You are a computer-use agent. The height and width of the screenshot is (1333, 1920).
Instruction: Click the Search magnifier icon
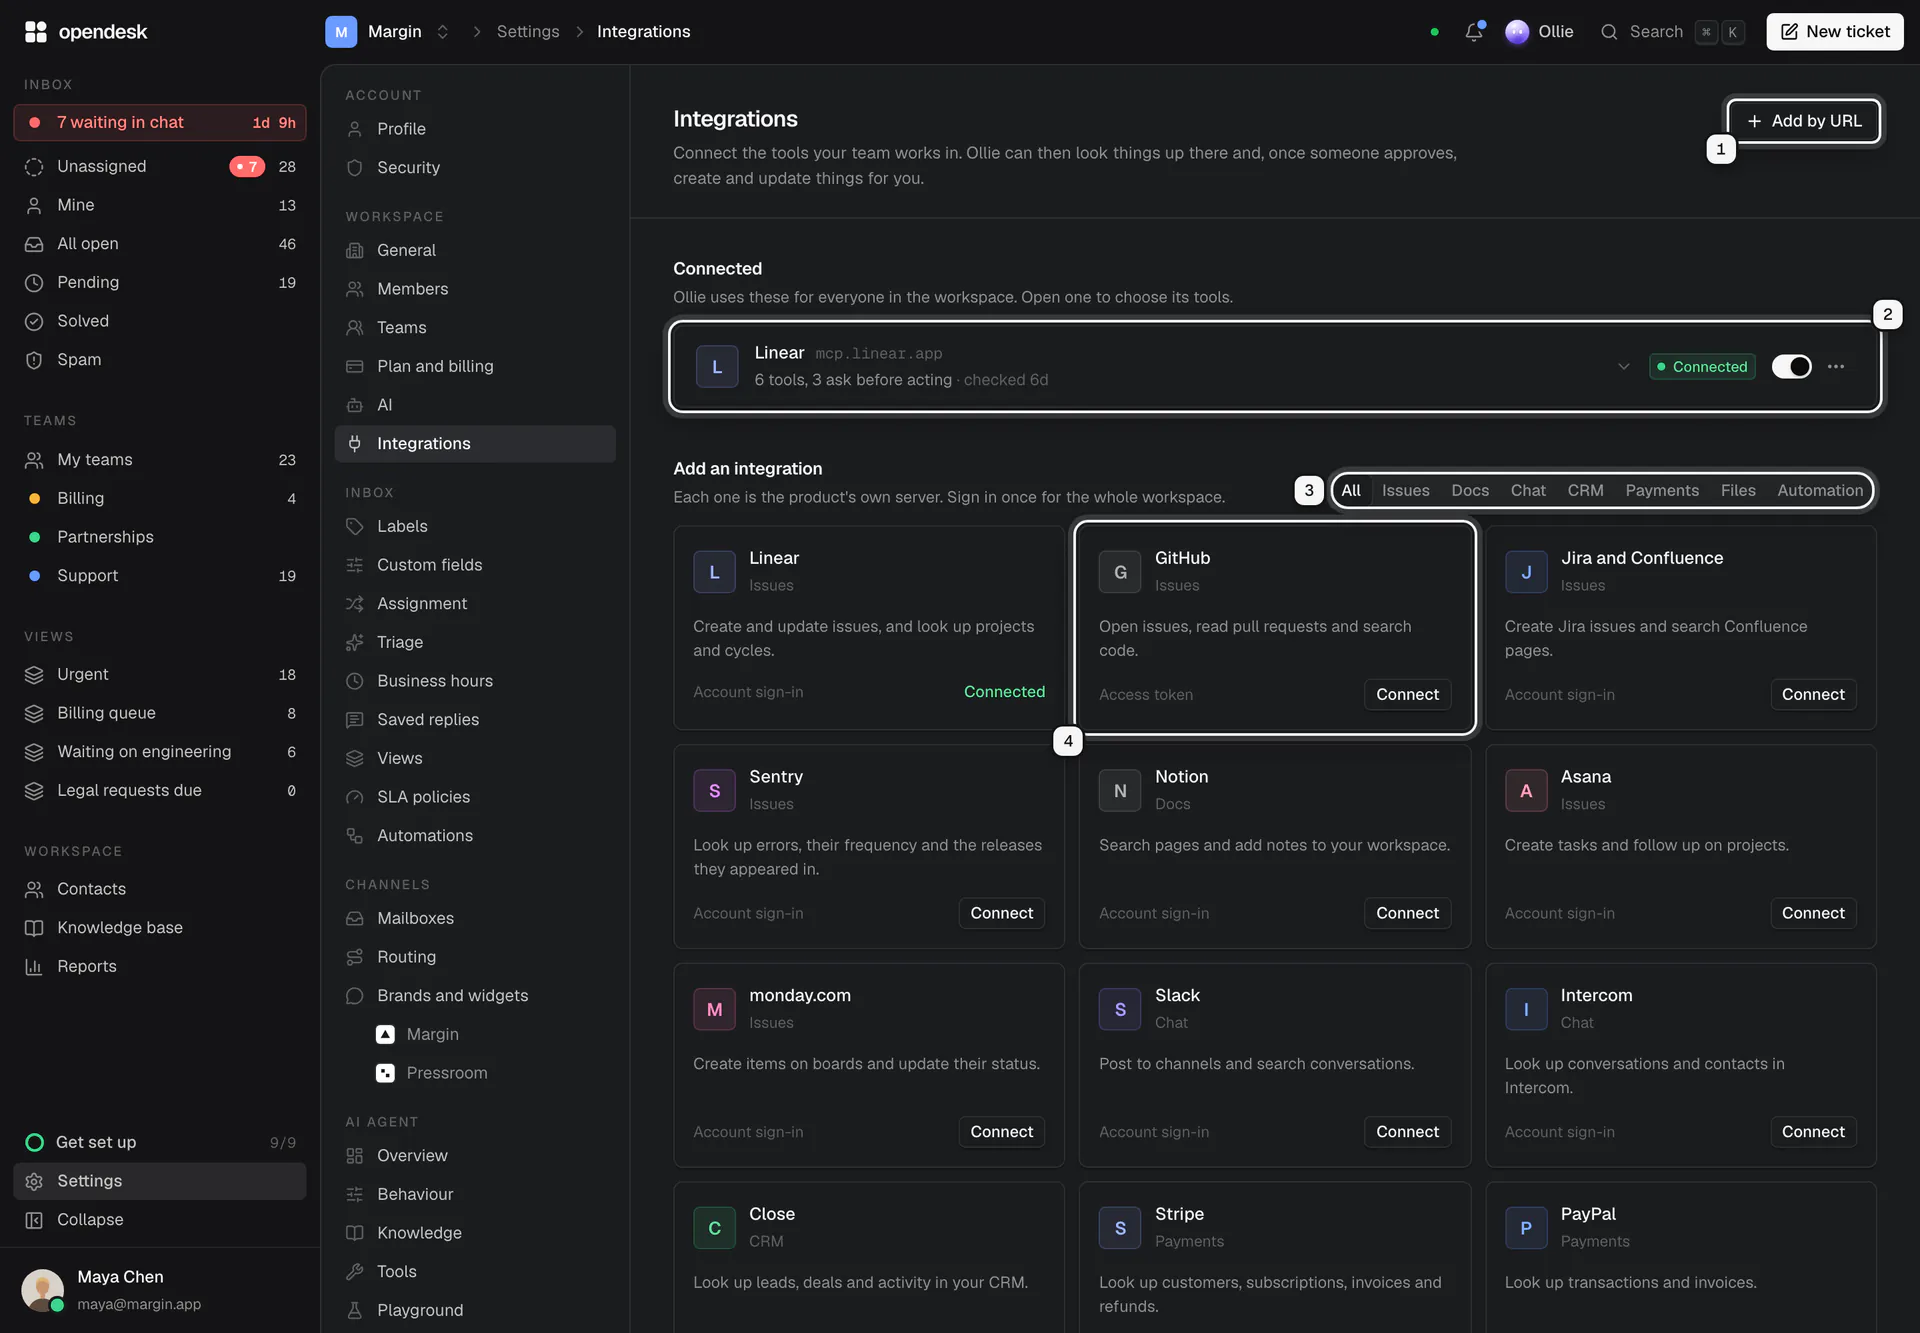pos(1609,32)
